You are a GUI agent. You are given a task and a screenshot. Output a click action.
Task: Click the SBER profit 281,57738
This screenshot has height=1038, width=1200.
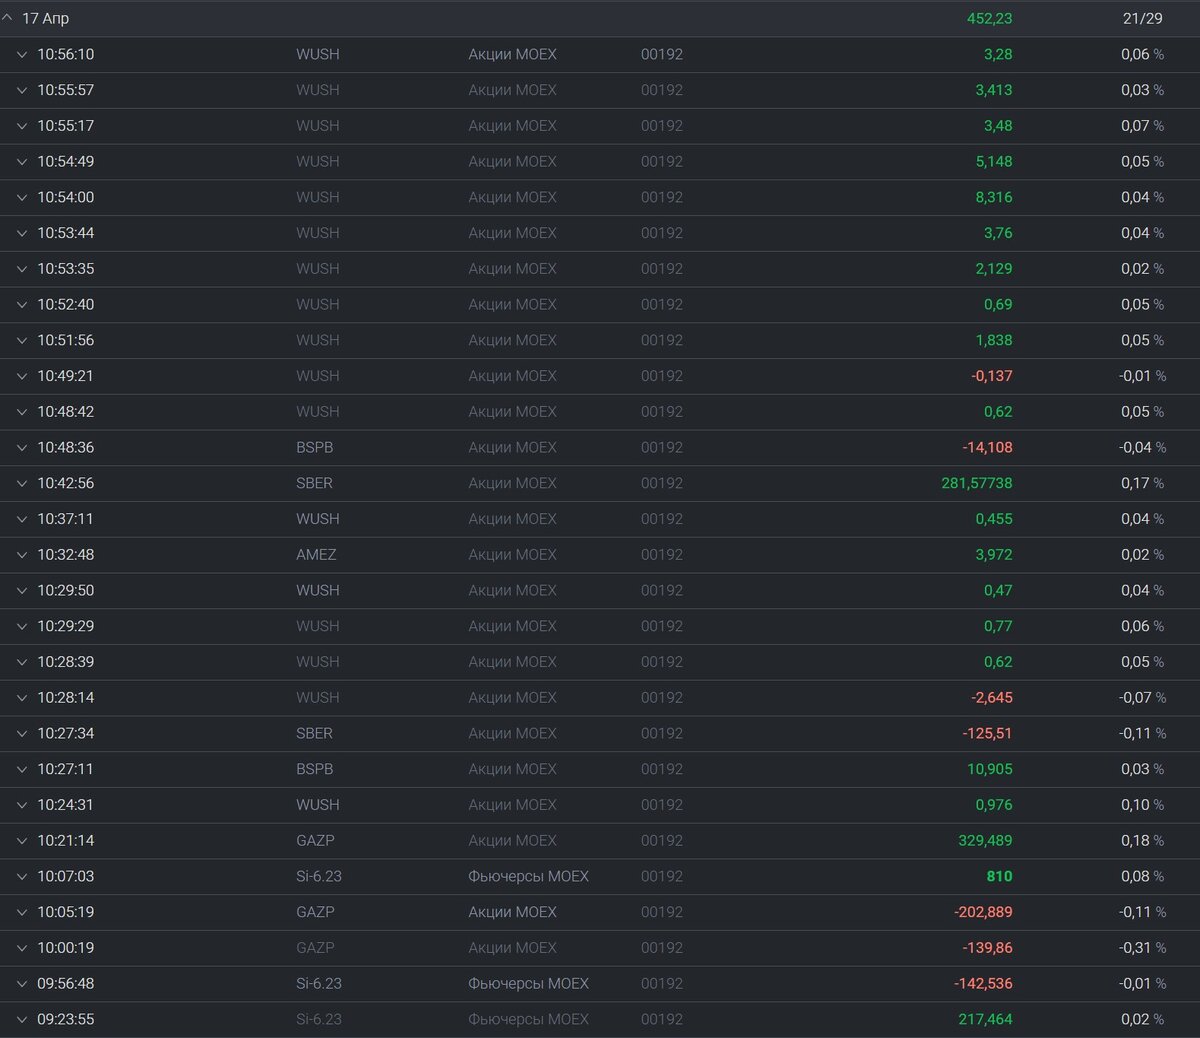click(x=976, y=483)
